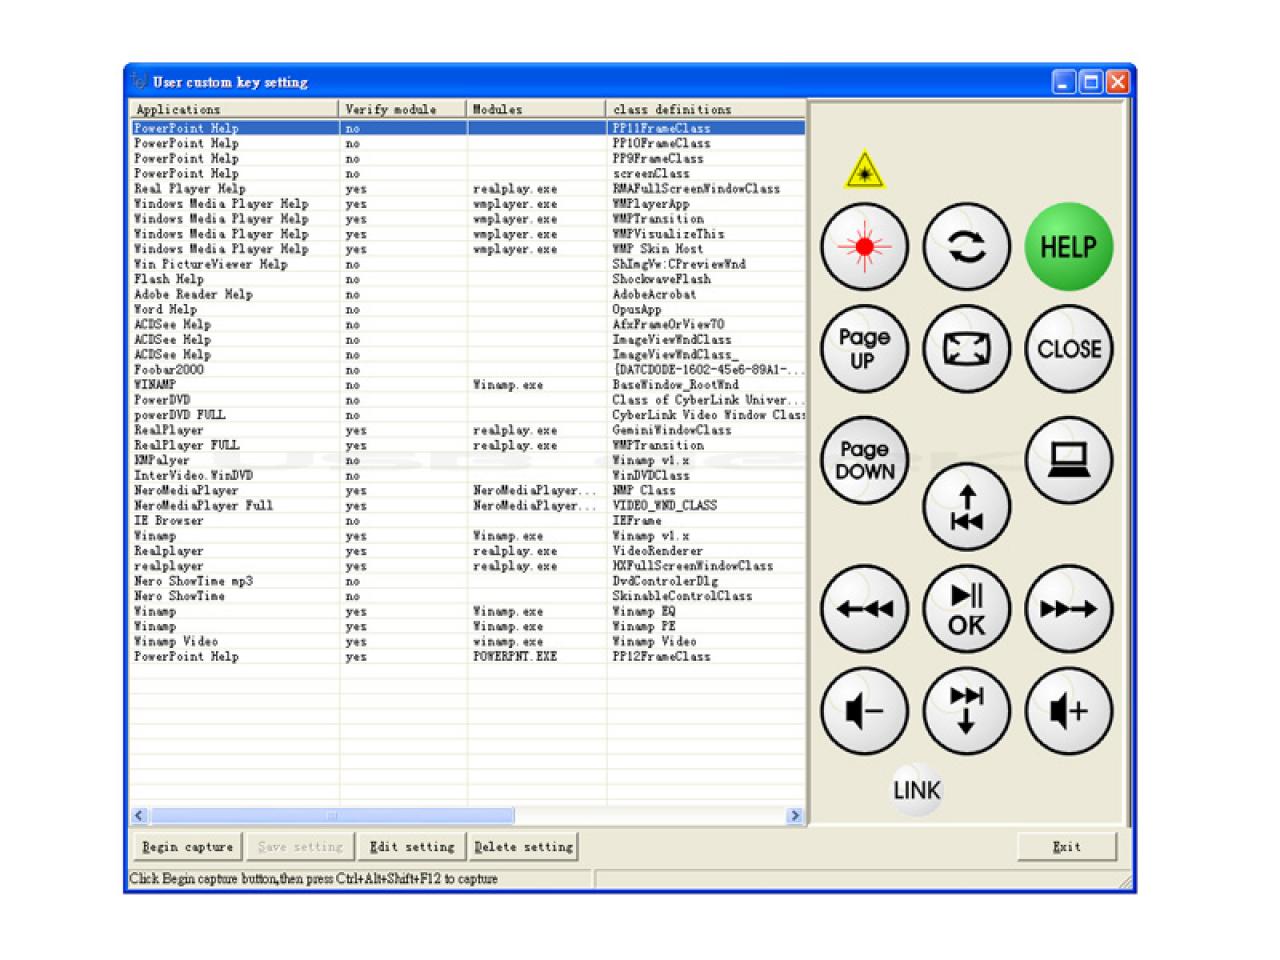This screenshot has width=1280, height=960.
Task: Click the Delete setting button
Action: 524,847
